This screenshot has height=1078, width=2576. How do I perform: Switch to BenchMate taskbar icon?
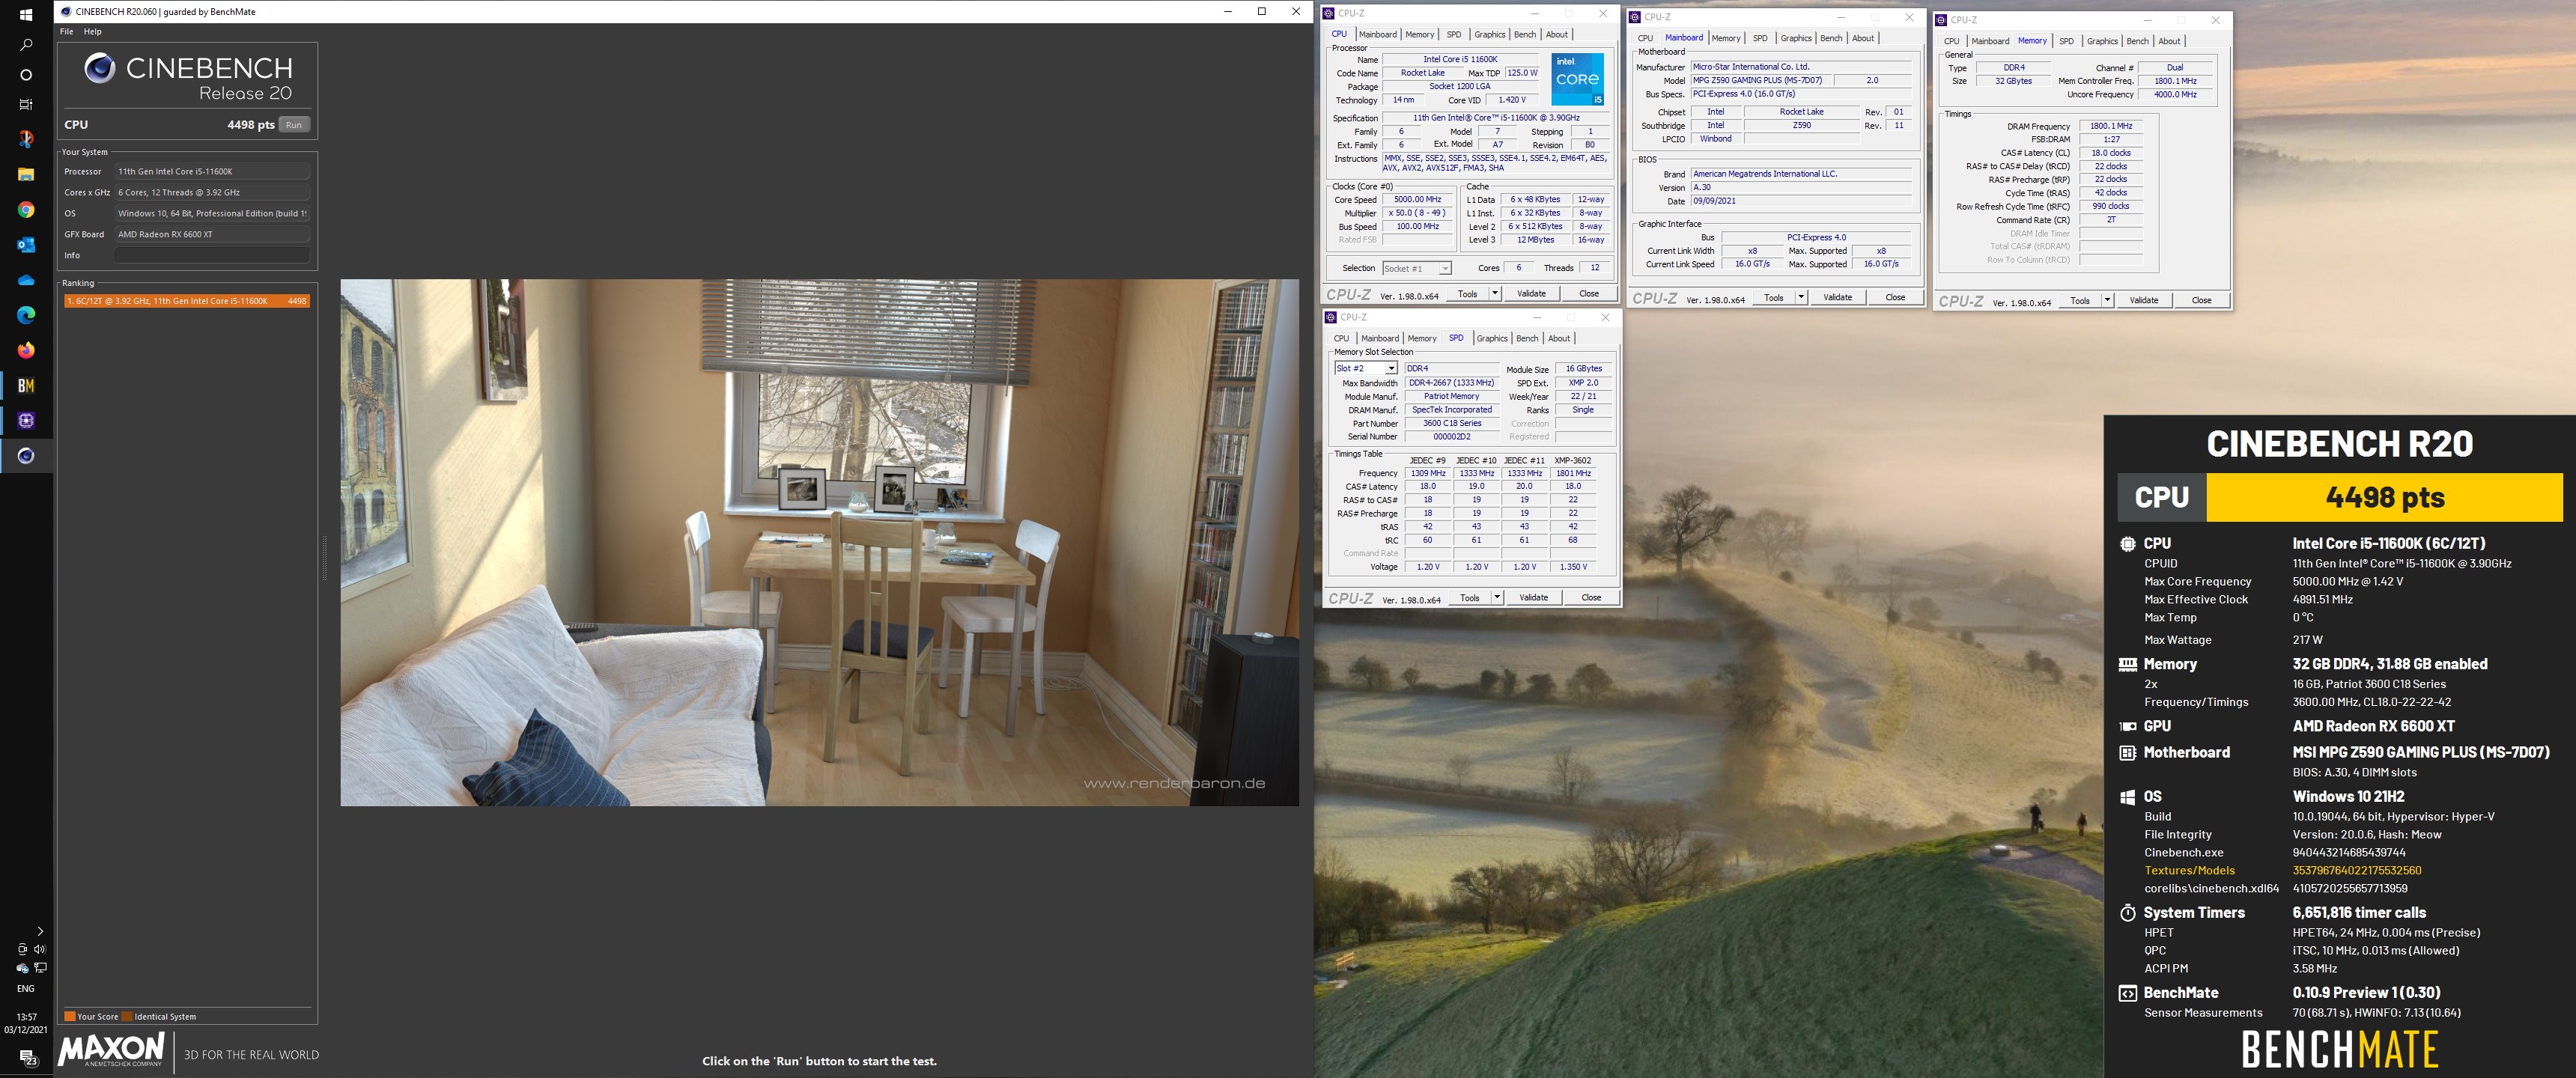(26, 385)
